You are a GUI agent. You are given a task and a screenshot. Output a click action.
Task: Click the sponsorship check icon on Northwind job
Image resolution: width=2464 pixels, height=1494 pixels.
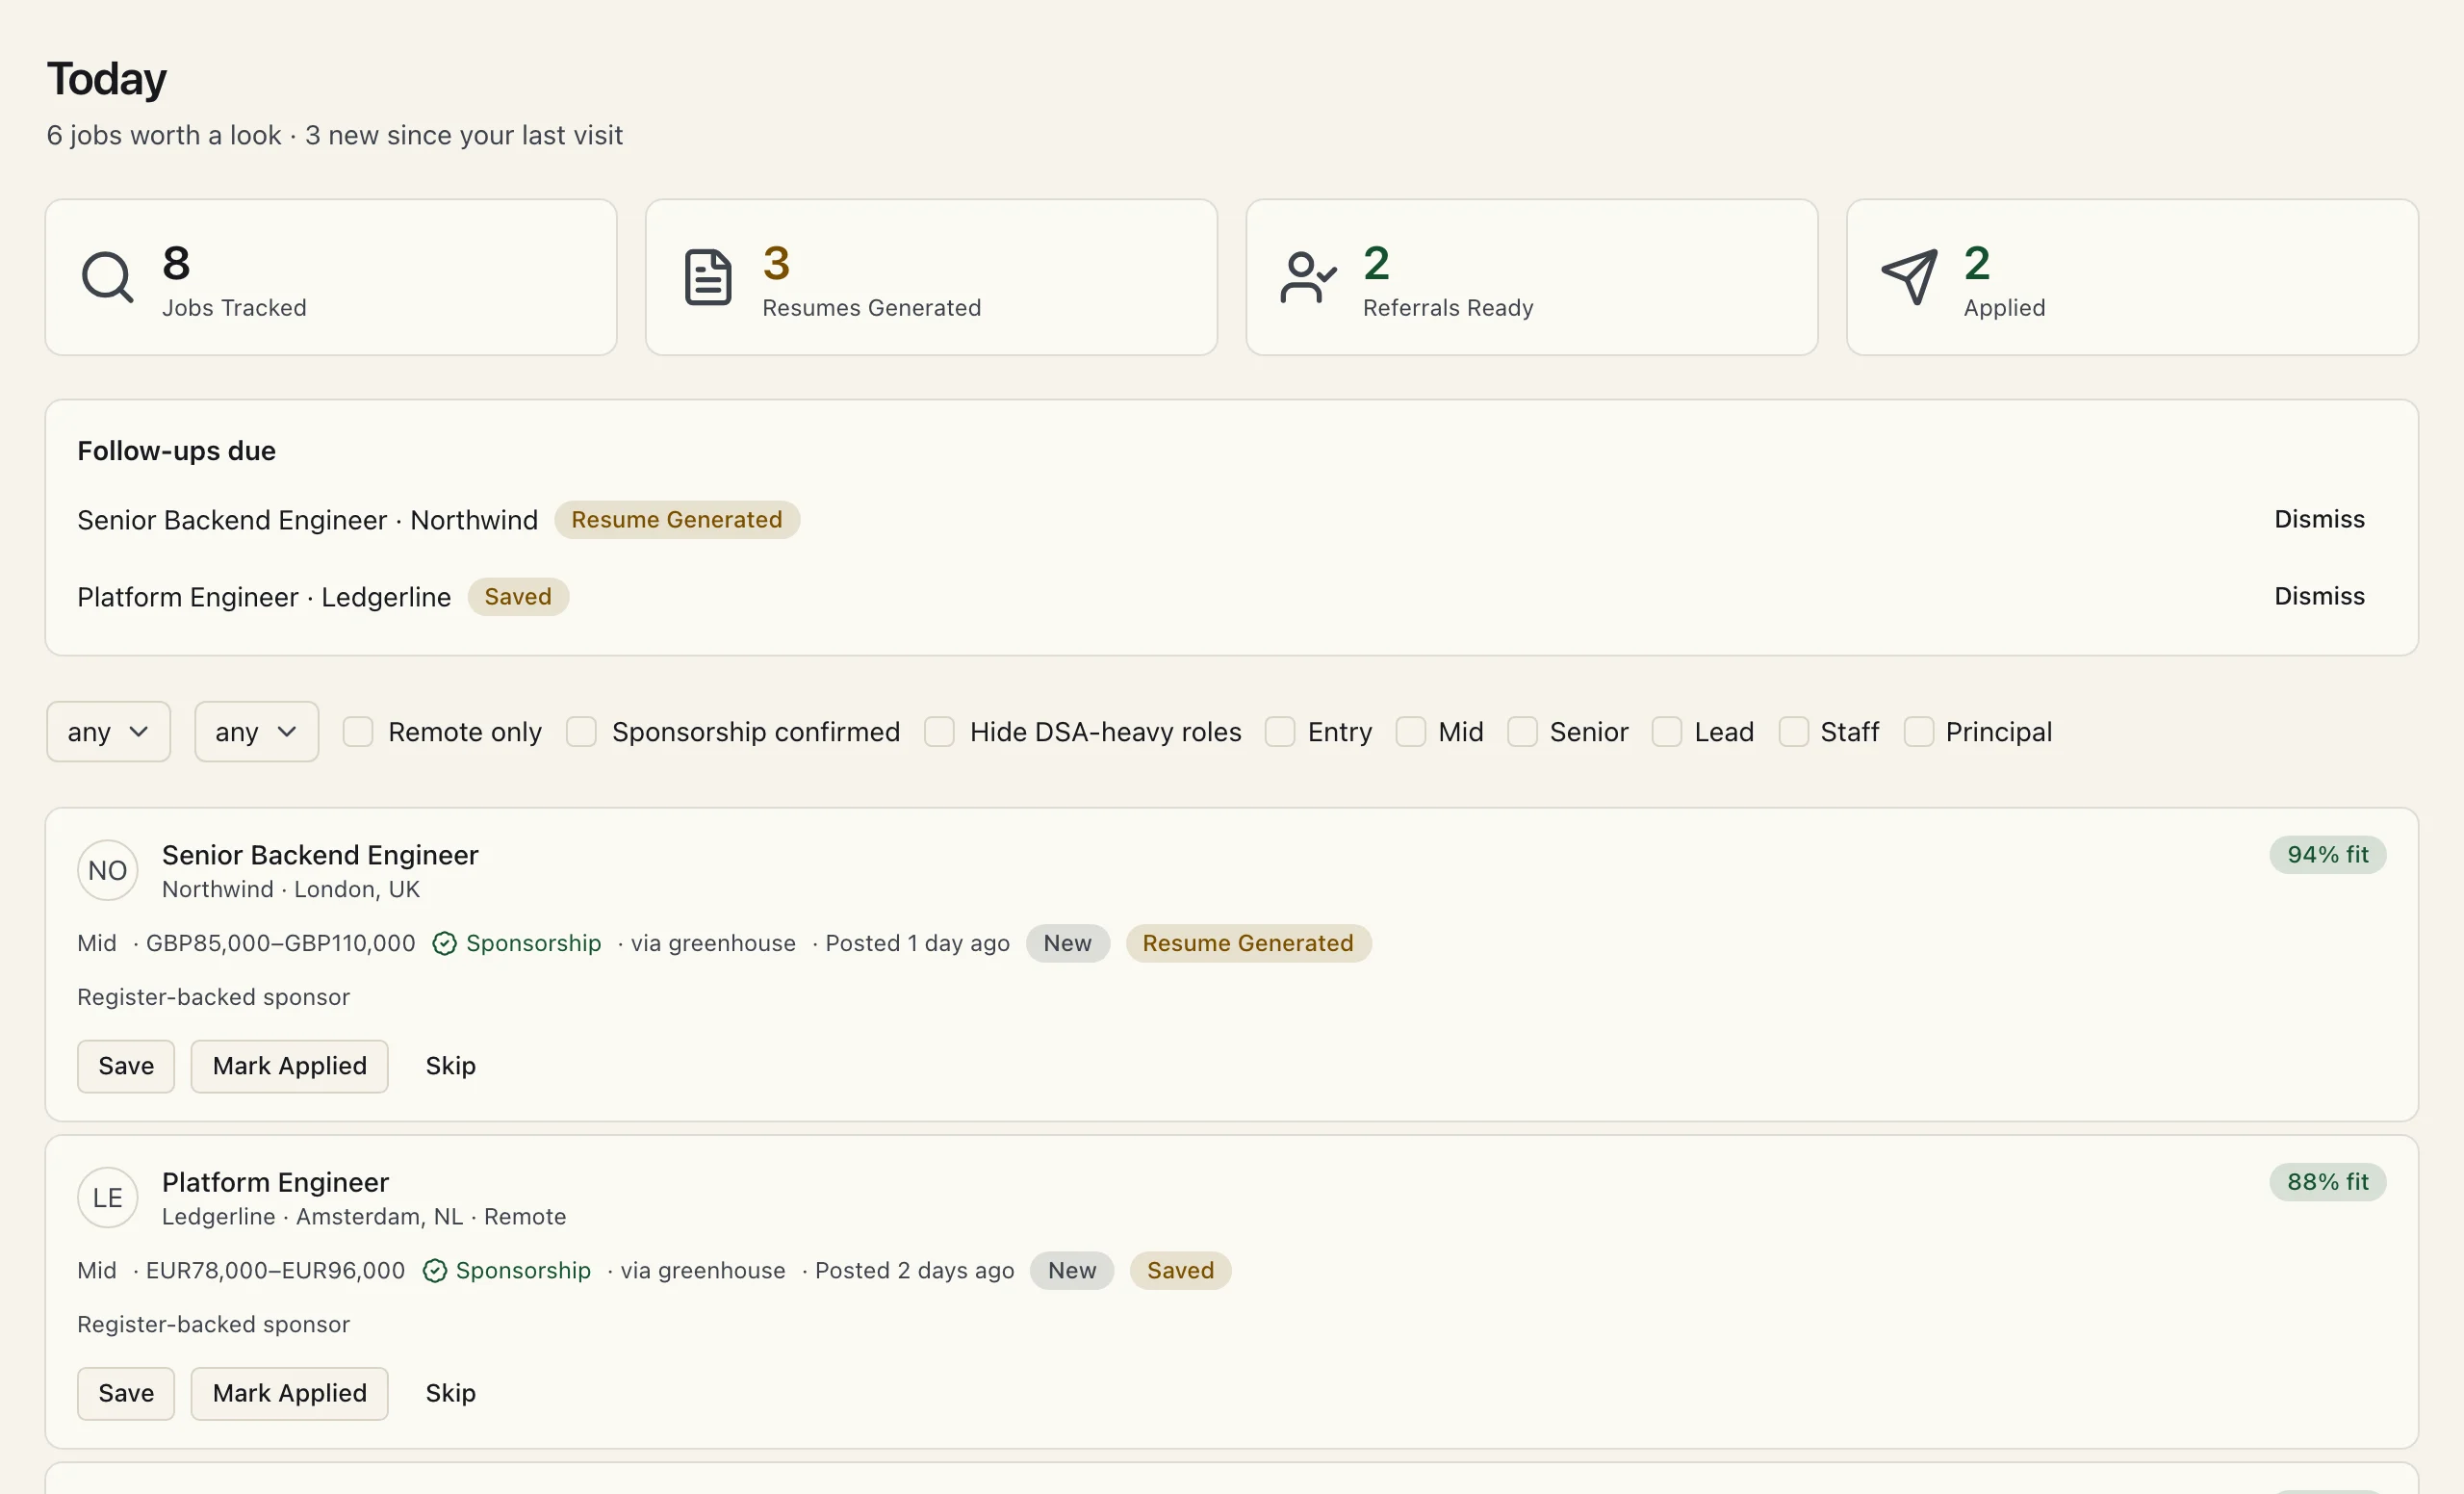pyautogui.click(x=444, y=944)
